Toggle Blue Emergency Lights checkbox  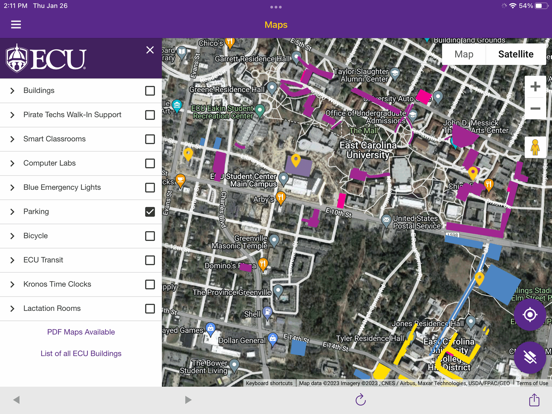(x=150, y=188)
